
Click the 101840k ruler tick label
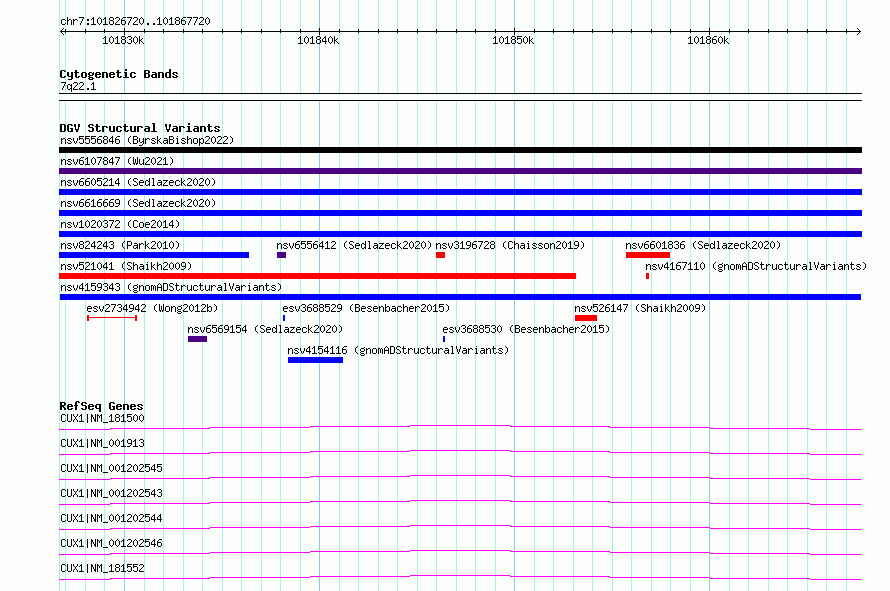(x=318, y=40)
